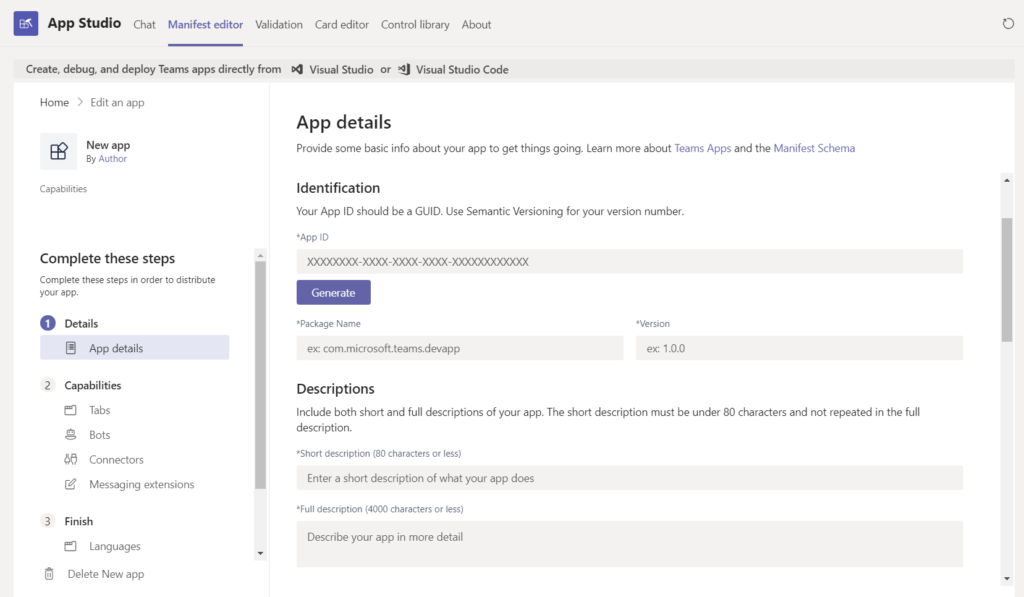This screenshot has height=597, width=1024.
Task: Click the Visual Studio Code icon
Action: tap(404, 70)
